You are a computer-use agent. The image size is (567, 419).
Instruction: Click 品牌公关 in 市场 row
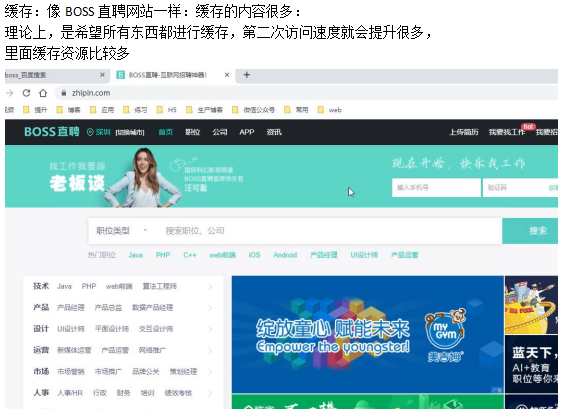(x=146, y=372)
